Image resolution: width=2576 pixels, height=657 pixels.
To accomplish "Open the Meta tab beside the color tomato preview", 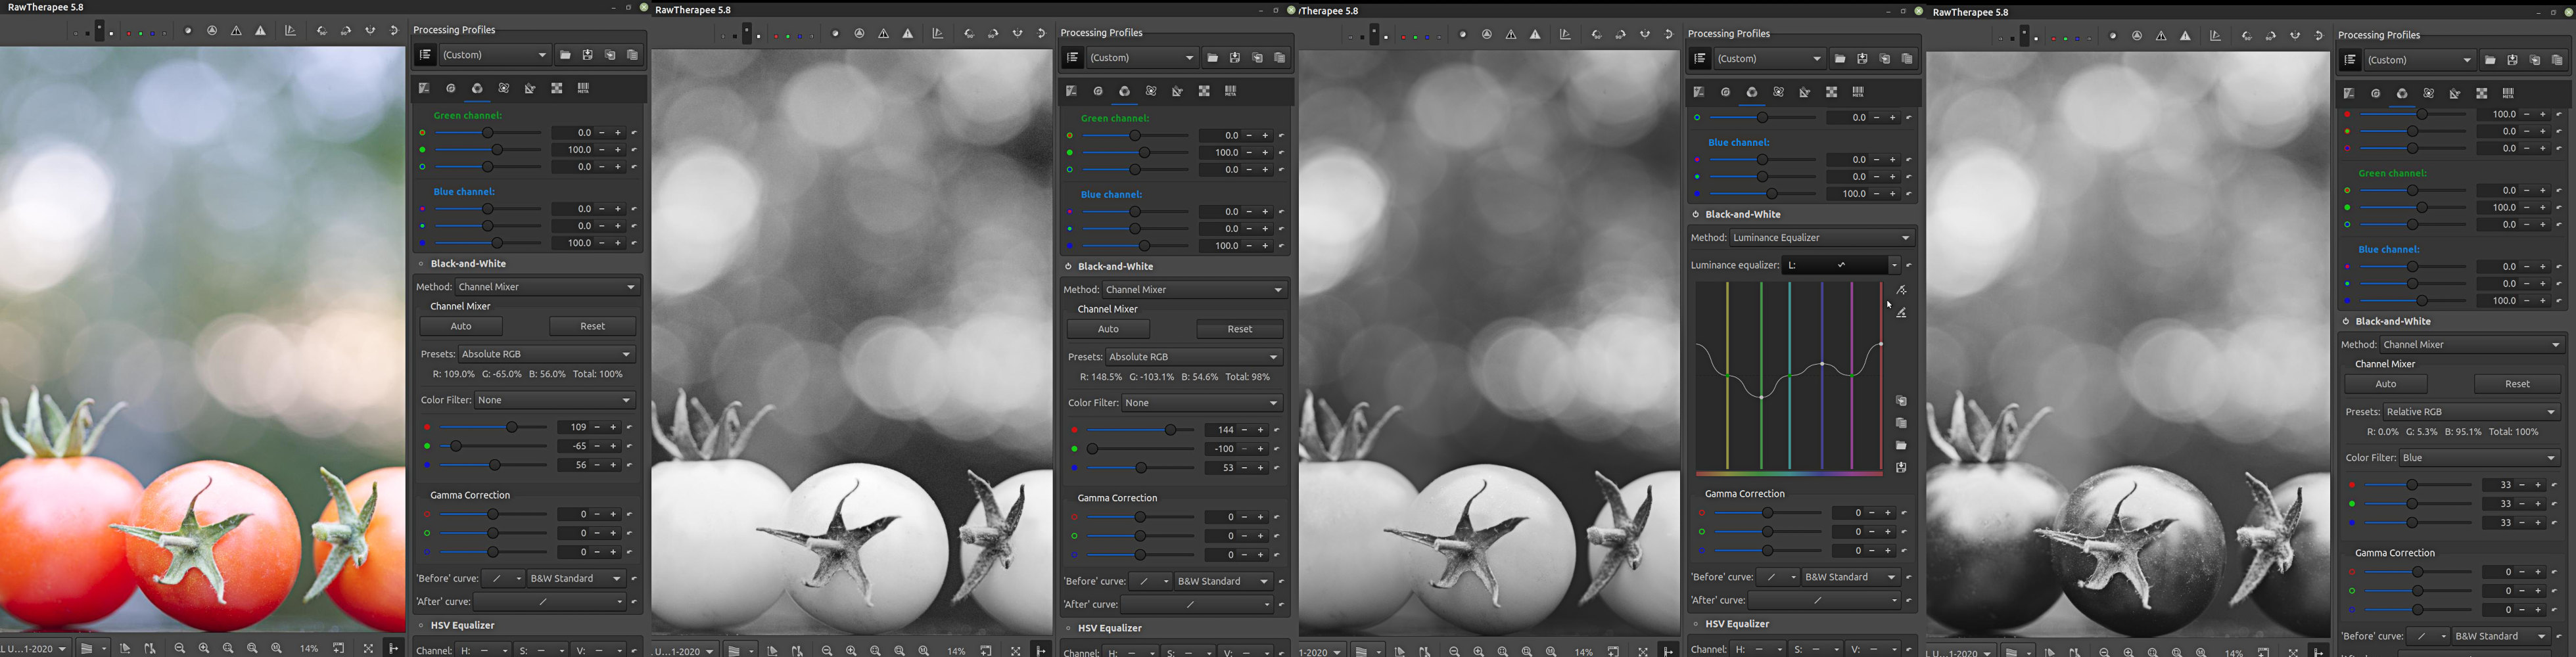I will click(583, 89).
